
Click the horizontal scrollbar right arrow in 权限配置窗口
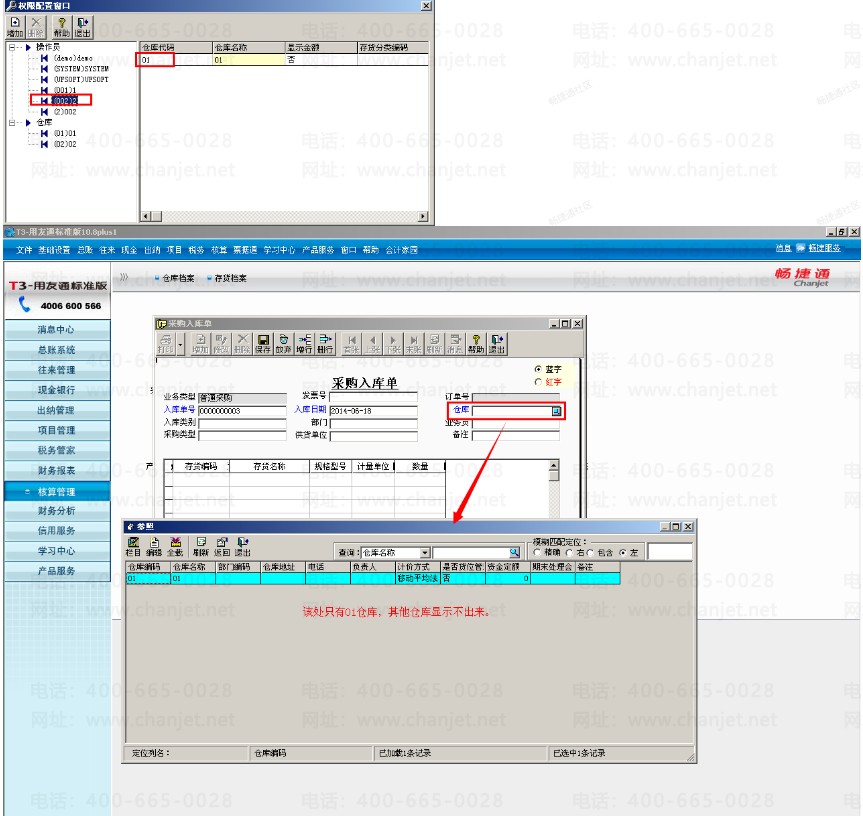tap(423, 216)
